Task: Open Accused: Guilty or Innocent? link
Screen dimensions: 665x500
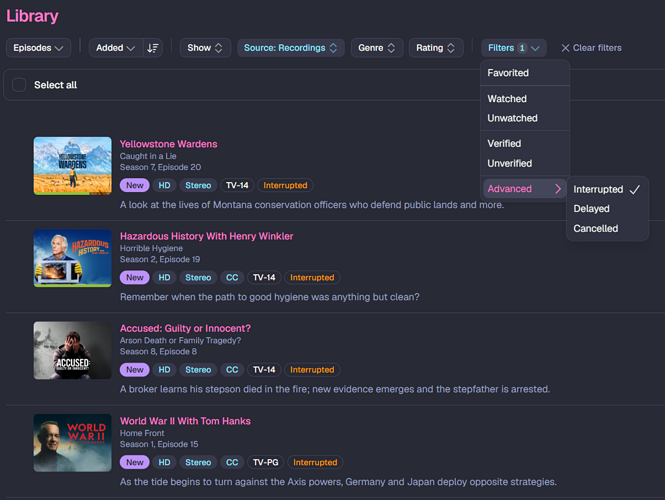Action: [185, 329]
